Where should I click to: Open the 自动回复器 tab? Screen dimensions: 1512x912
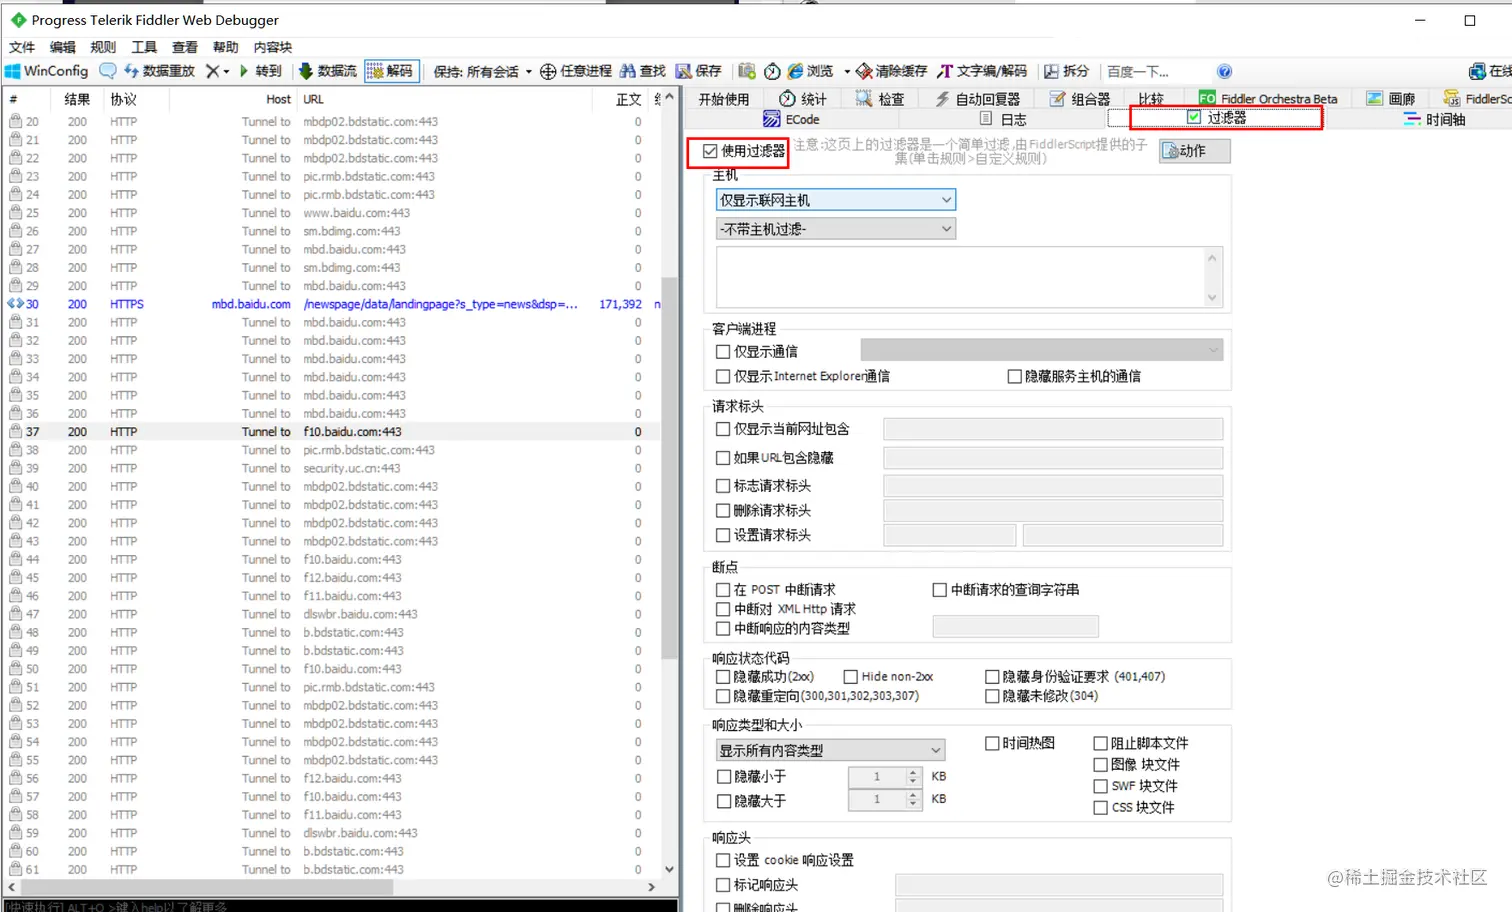pyautogui.click(x=977, y=98)
